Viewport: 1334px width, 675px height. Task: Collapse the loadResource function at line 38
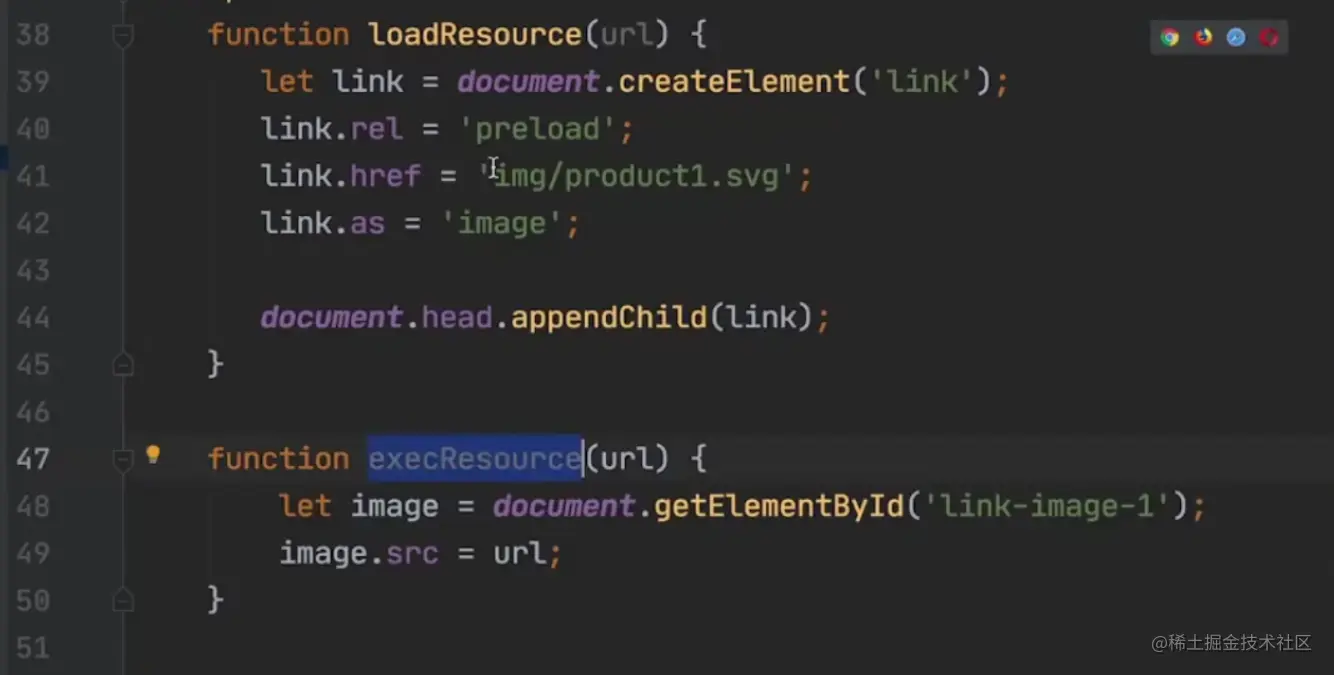[x=123, y=37]
